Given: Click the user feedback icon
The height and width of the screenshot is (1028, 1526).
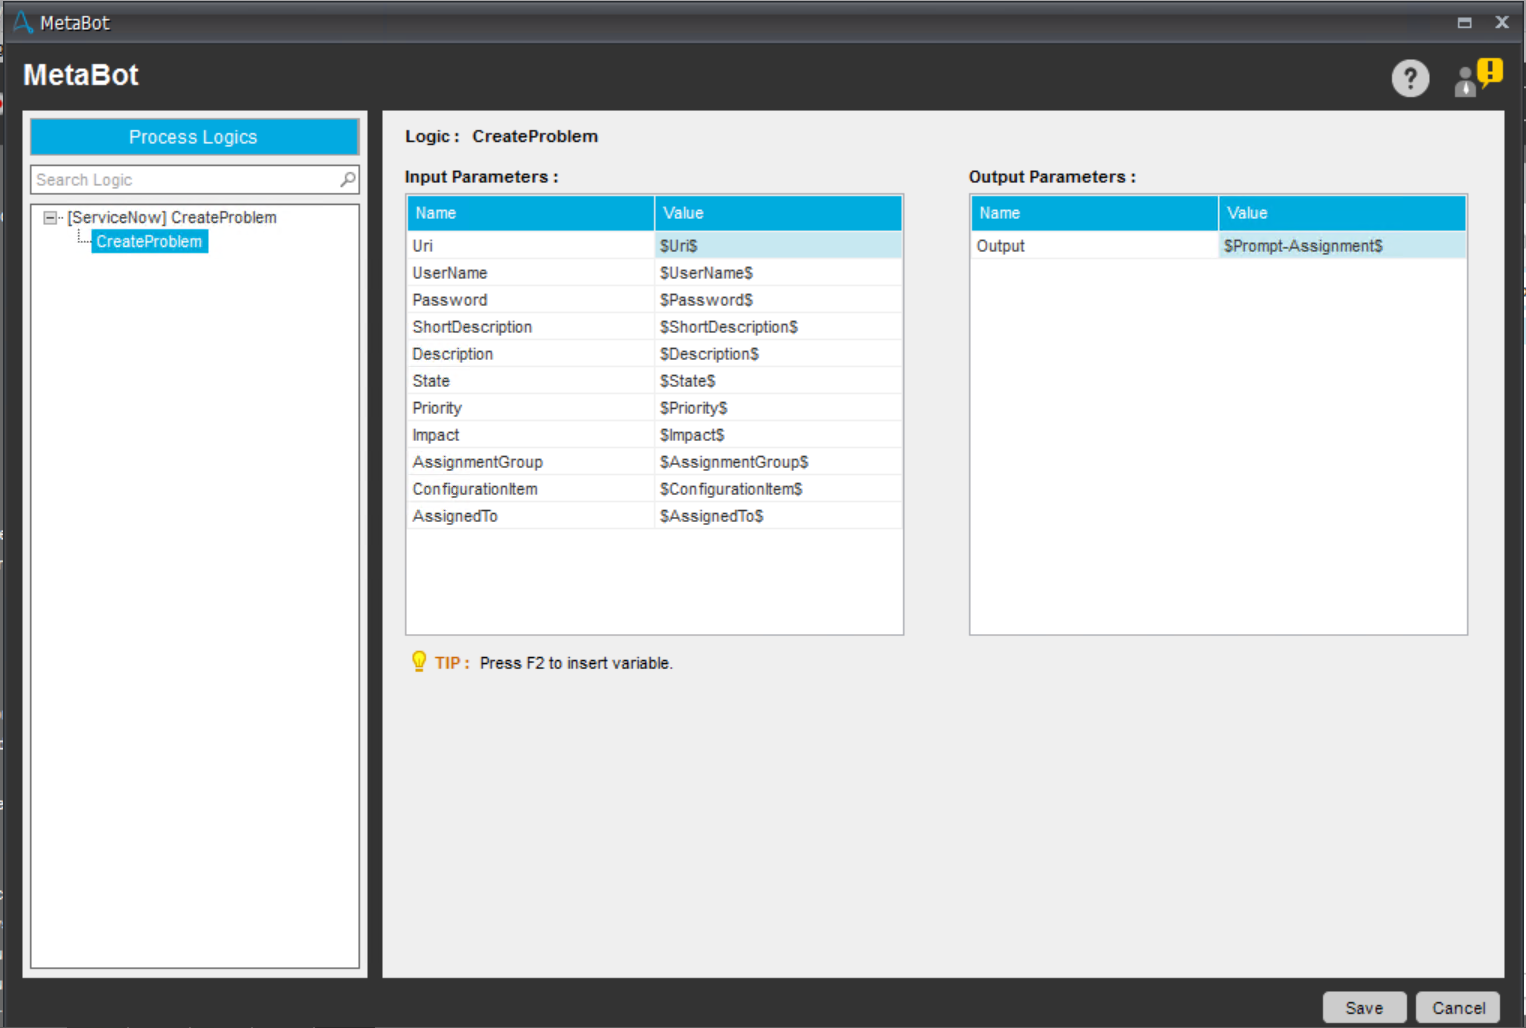Looking at the screenshot, I should point(1478,77).
